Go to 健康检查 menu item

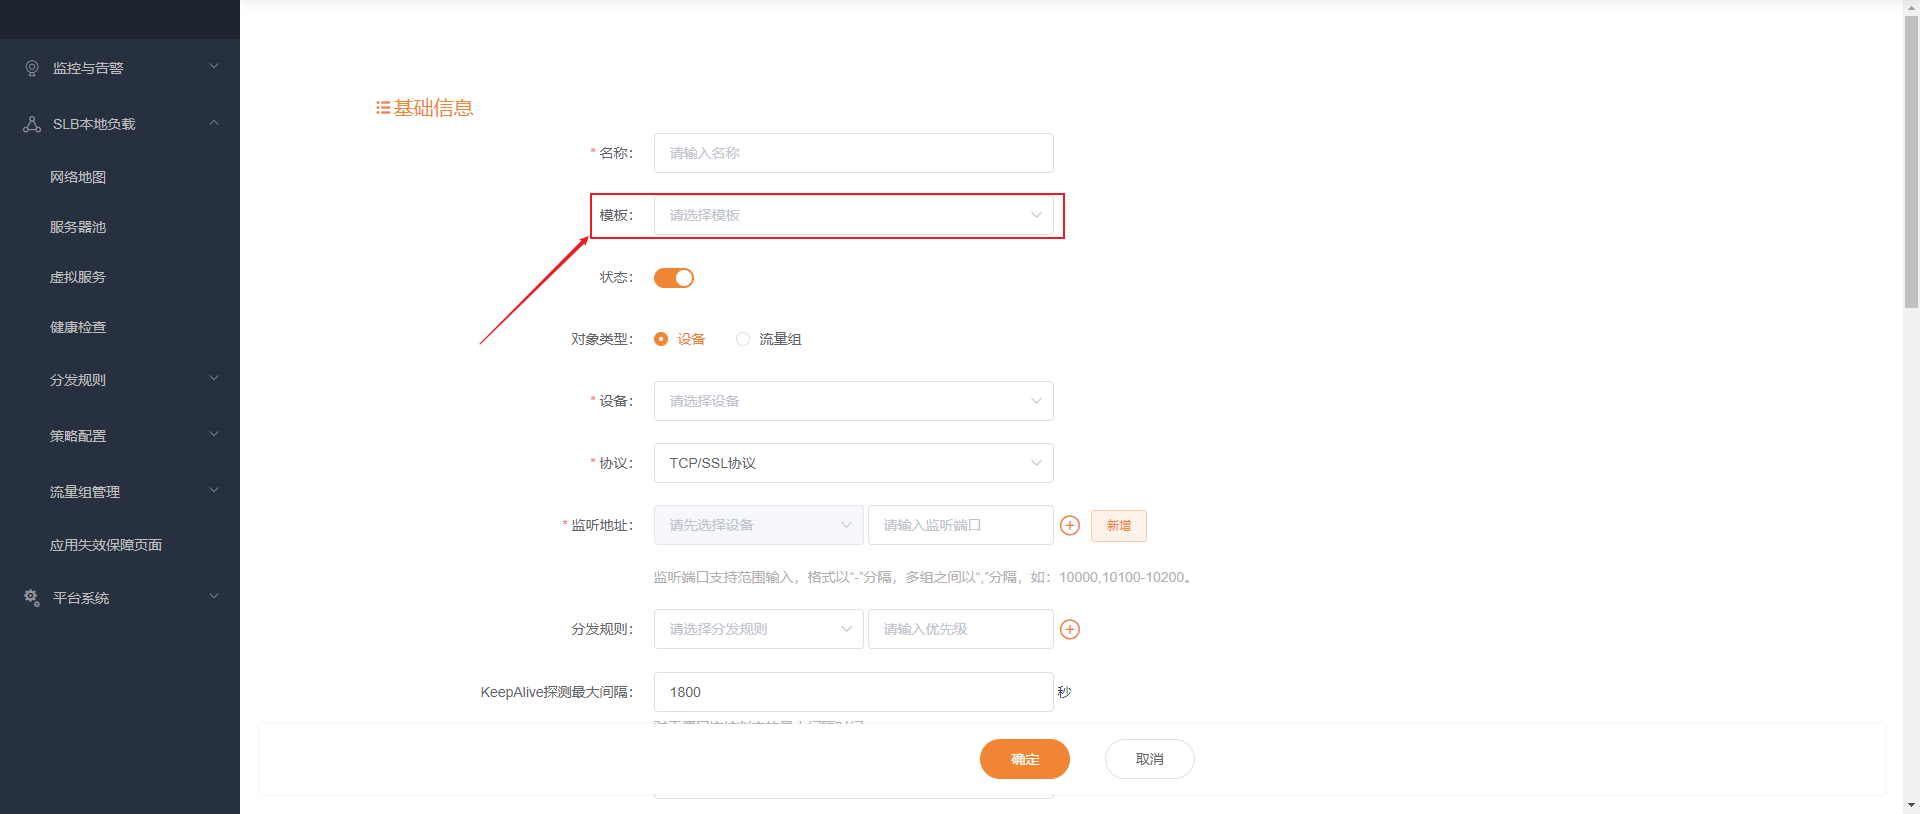[x=78, y=327]
